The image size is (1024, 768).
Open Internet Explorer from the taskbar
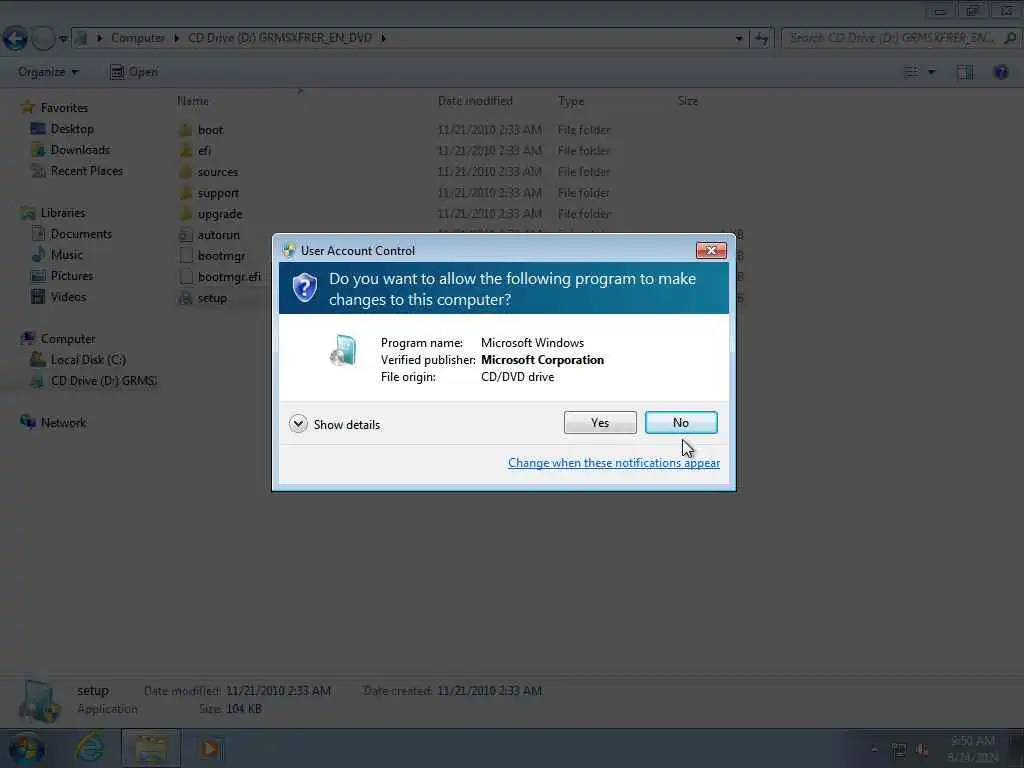point(89,748)
